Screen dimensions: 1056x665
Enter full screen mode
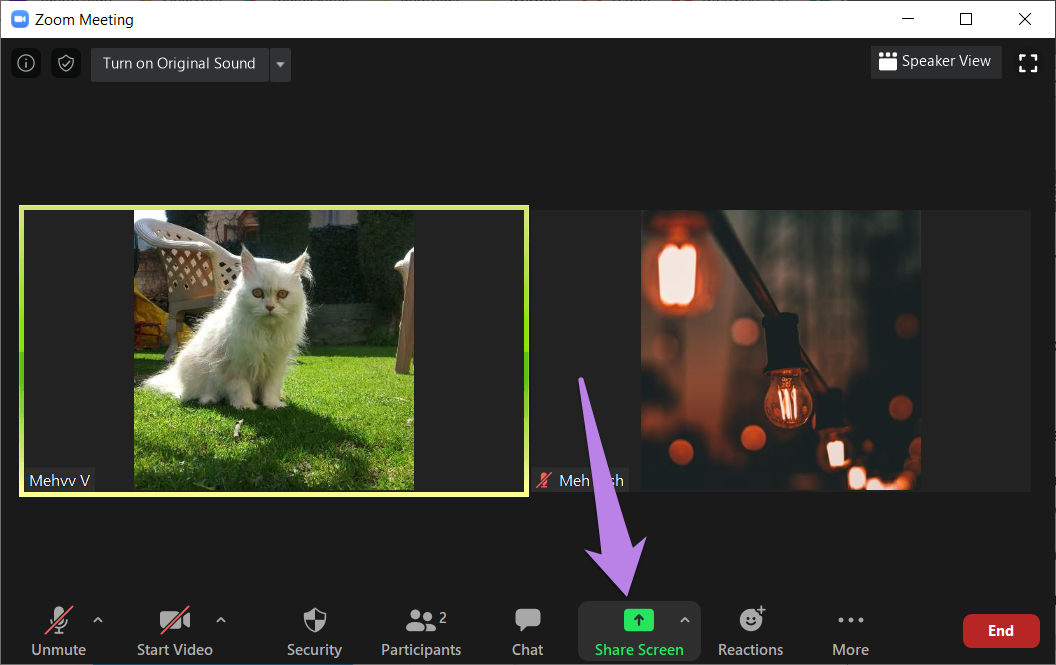point(1028,63)
